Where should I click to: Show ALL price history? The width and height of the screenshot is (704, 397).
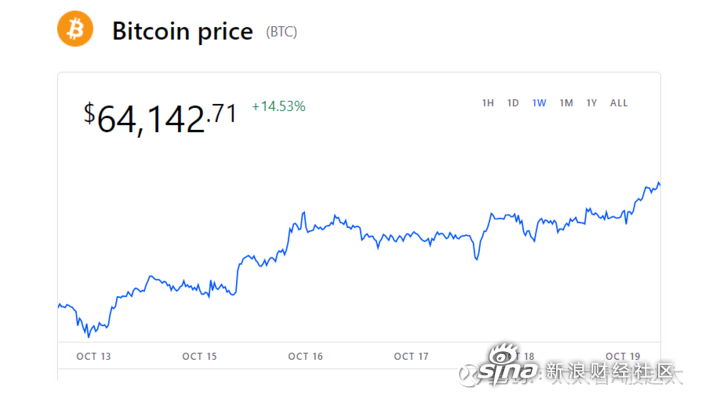click(619, 103)
